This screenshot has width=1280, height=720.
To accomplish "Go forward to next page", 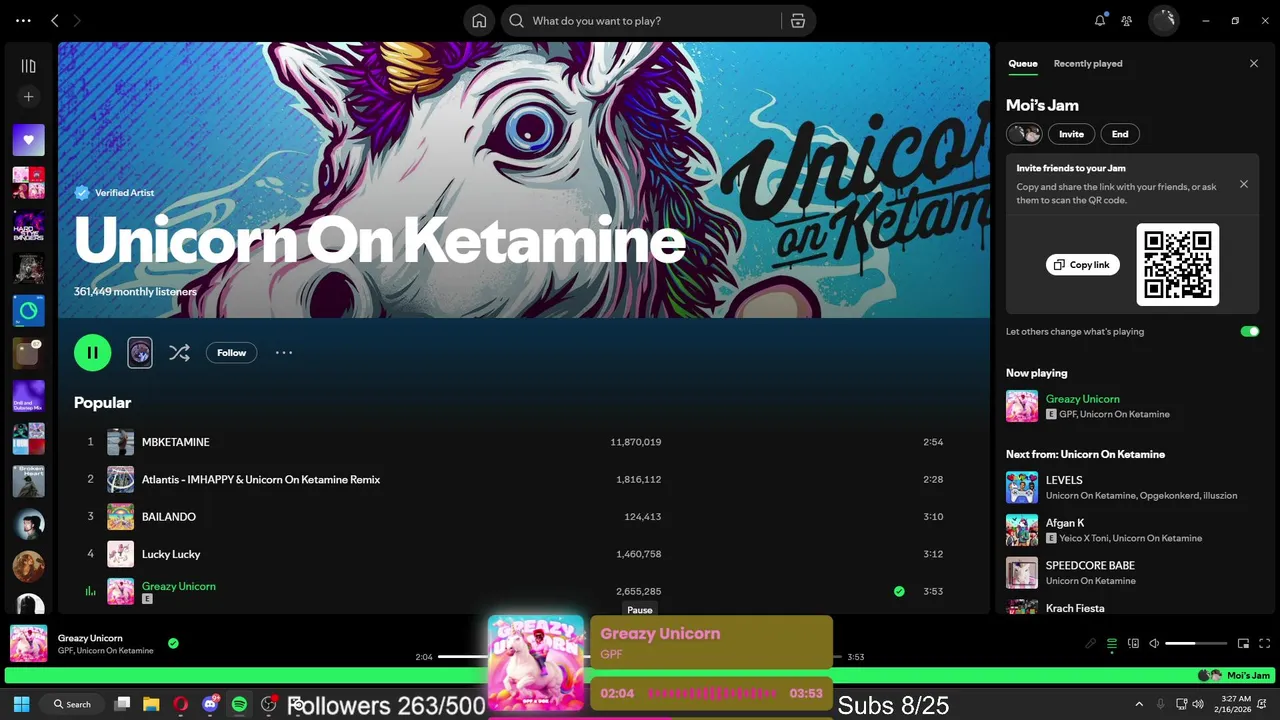I will coord(78,20).
